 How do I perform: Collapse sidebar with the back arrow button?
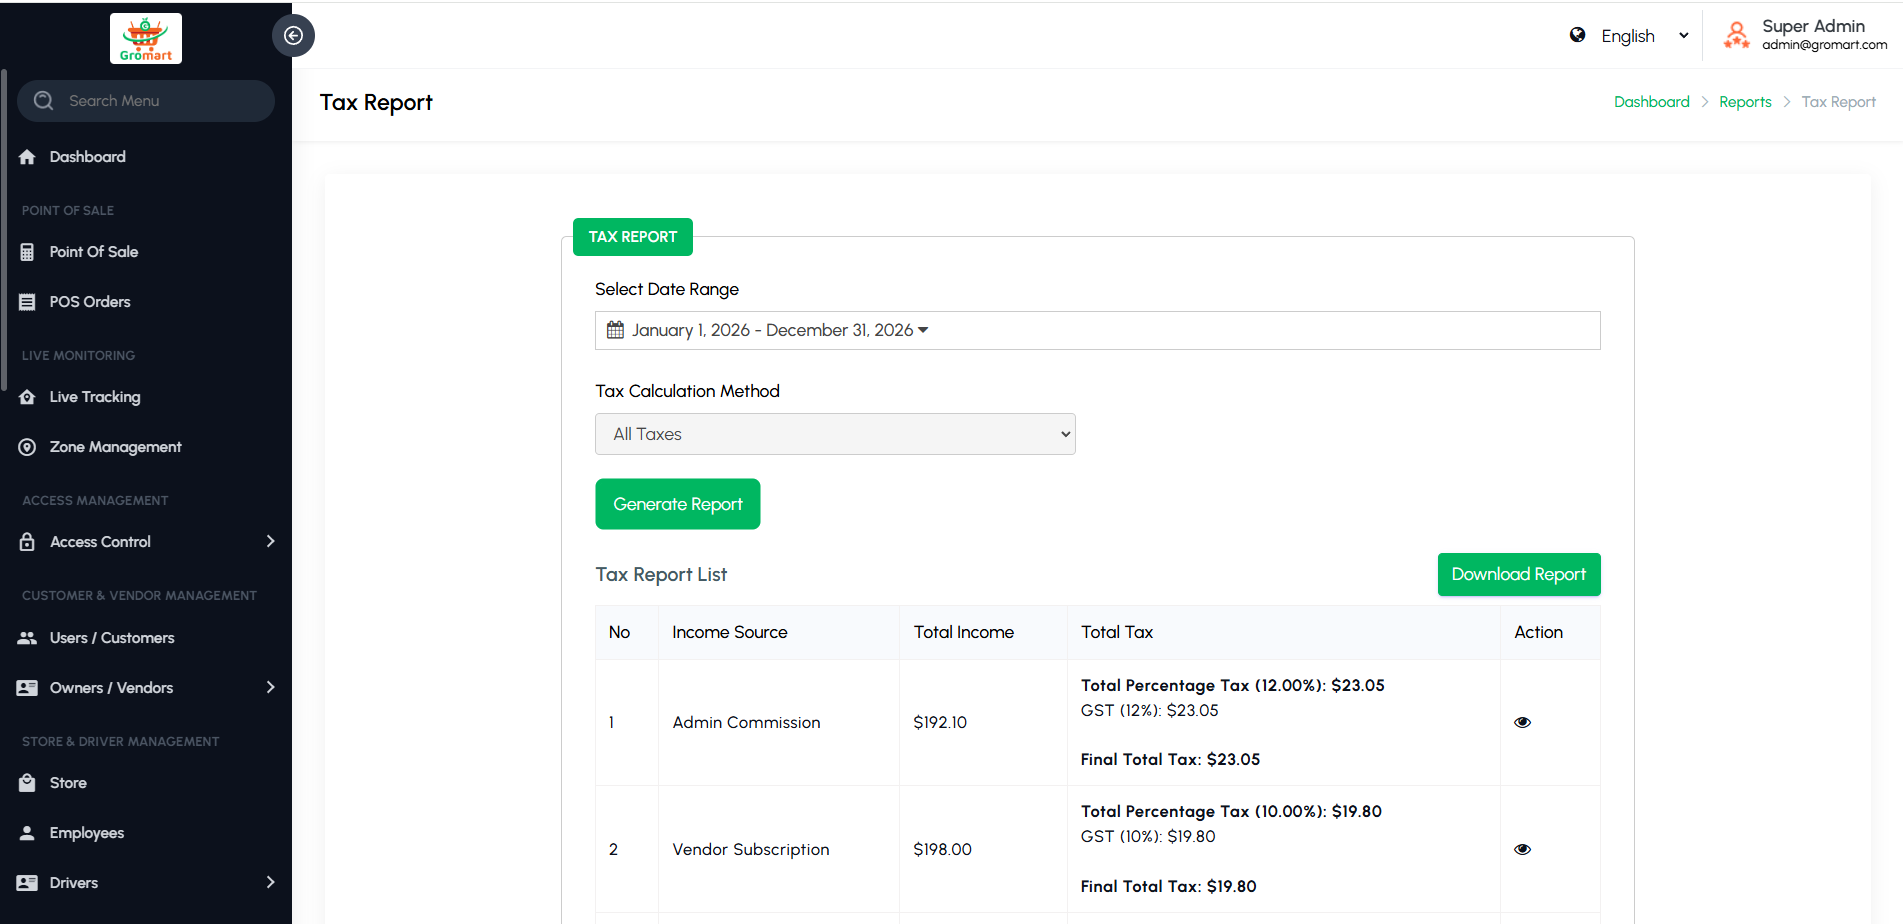coord(293,36)
